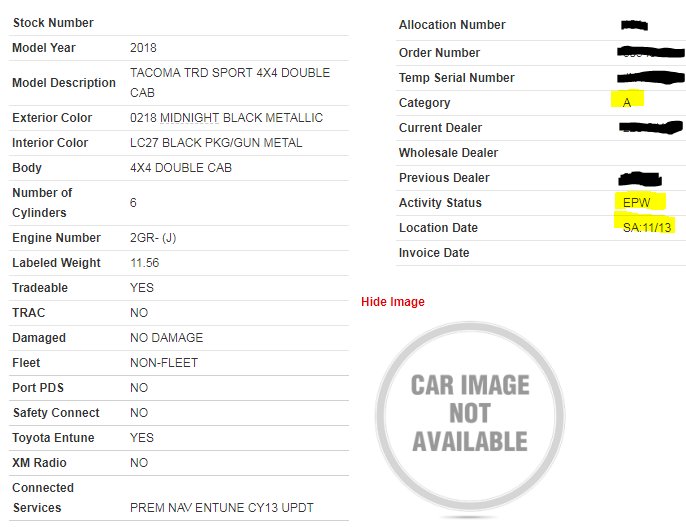Click the Allocation Number label
The height and width of the screenshot is (527, 686).
pos(452,25)
